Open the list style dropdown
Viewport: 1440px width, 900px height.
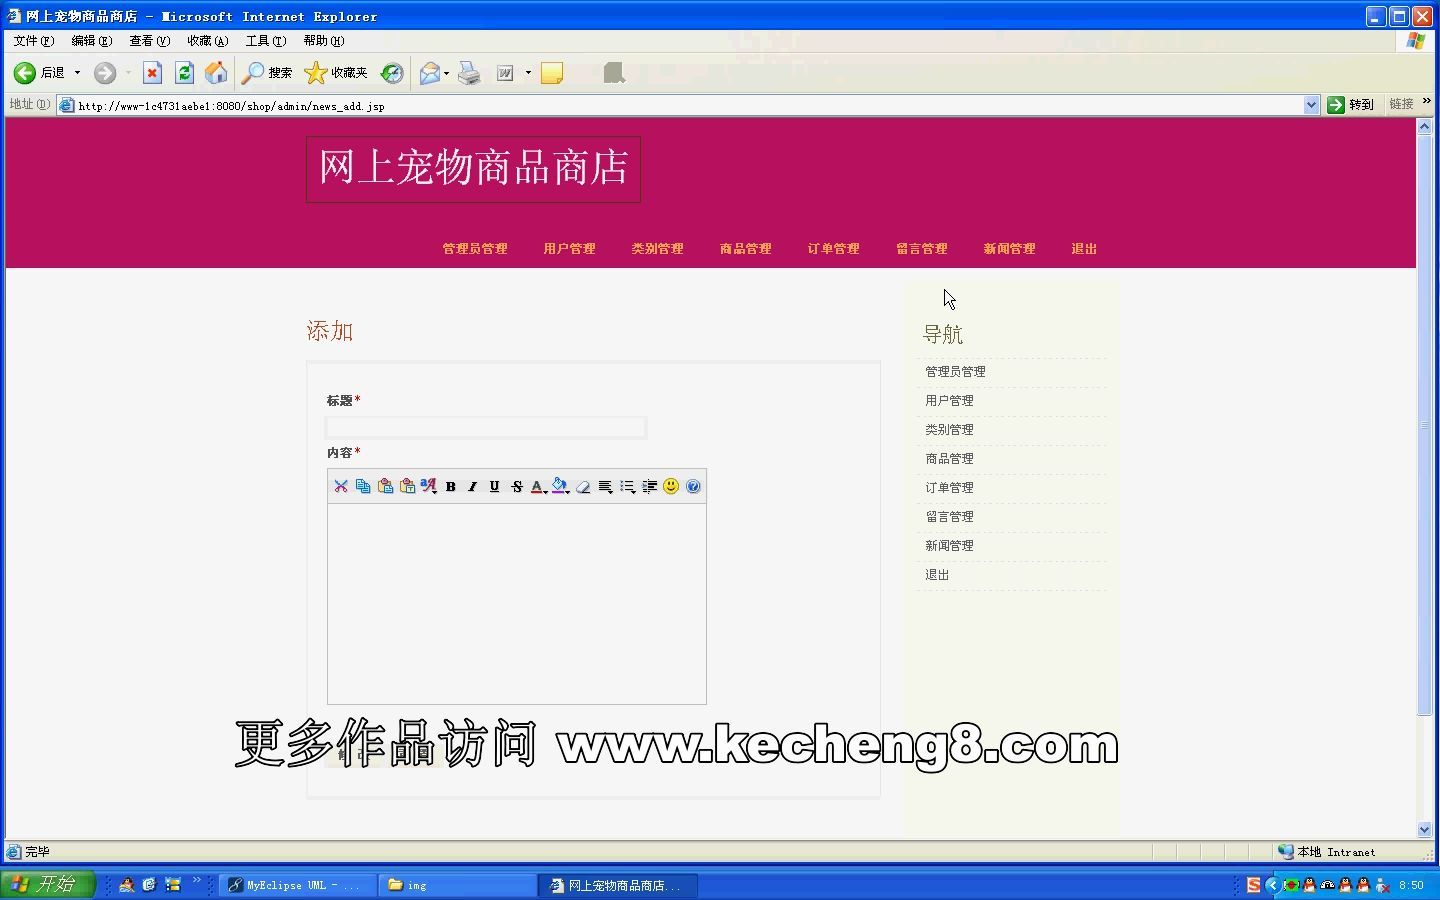pos(627,486)
